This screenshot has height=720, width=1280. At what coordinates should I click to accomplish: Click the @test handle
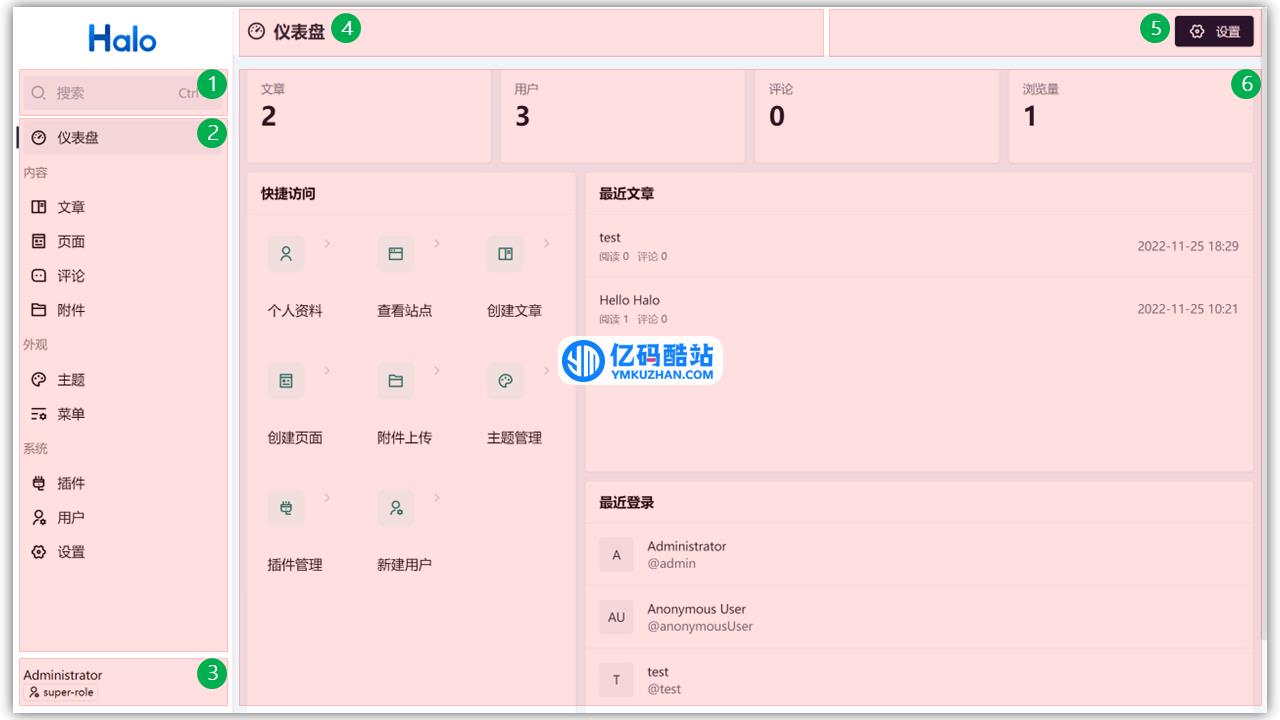pos(664,689)
